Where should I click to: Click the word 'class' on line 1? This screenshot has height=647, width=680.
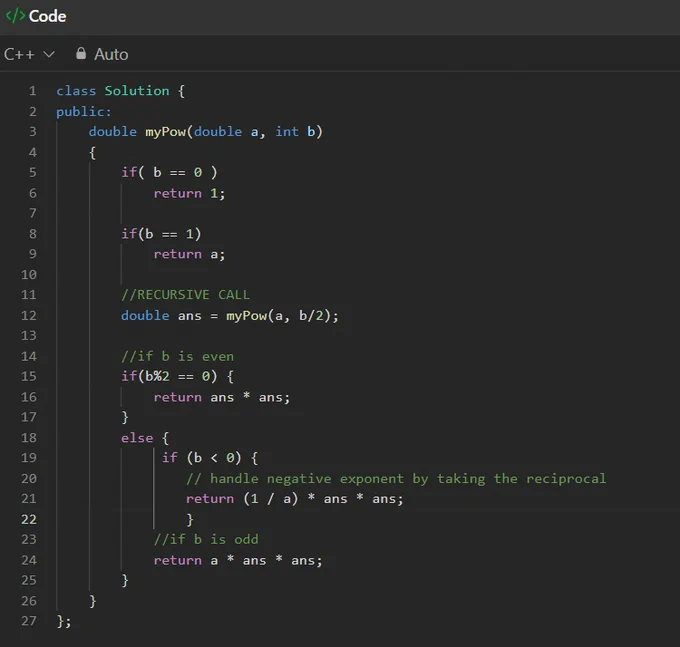(x=76, y=91)
